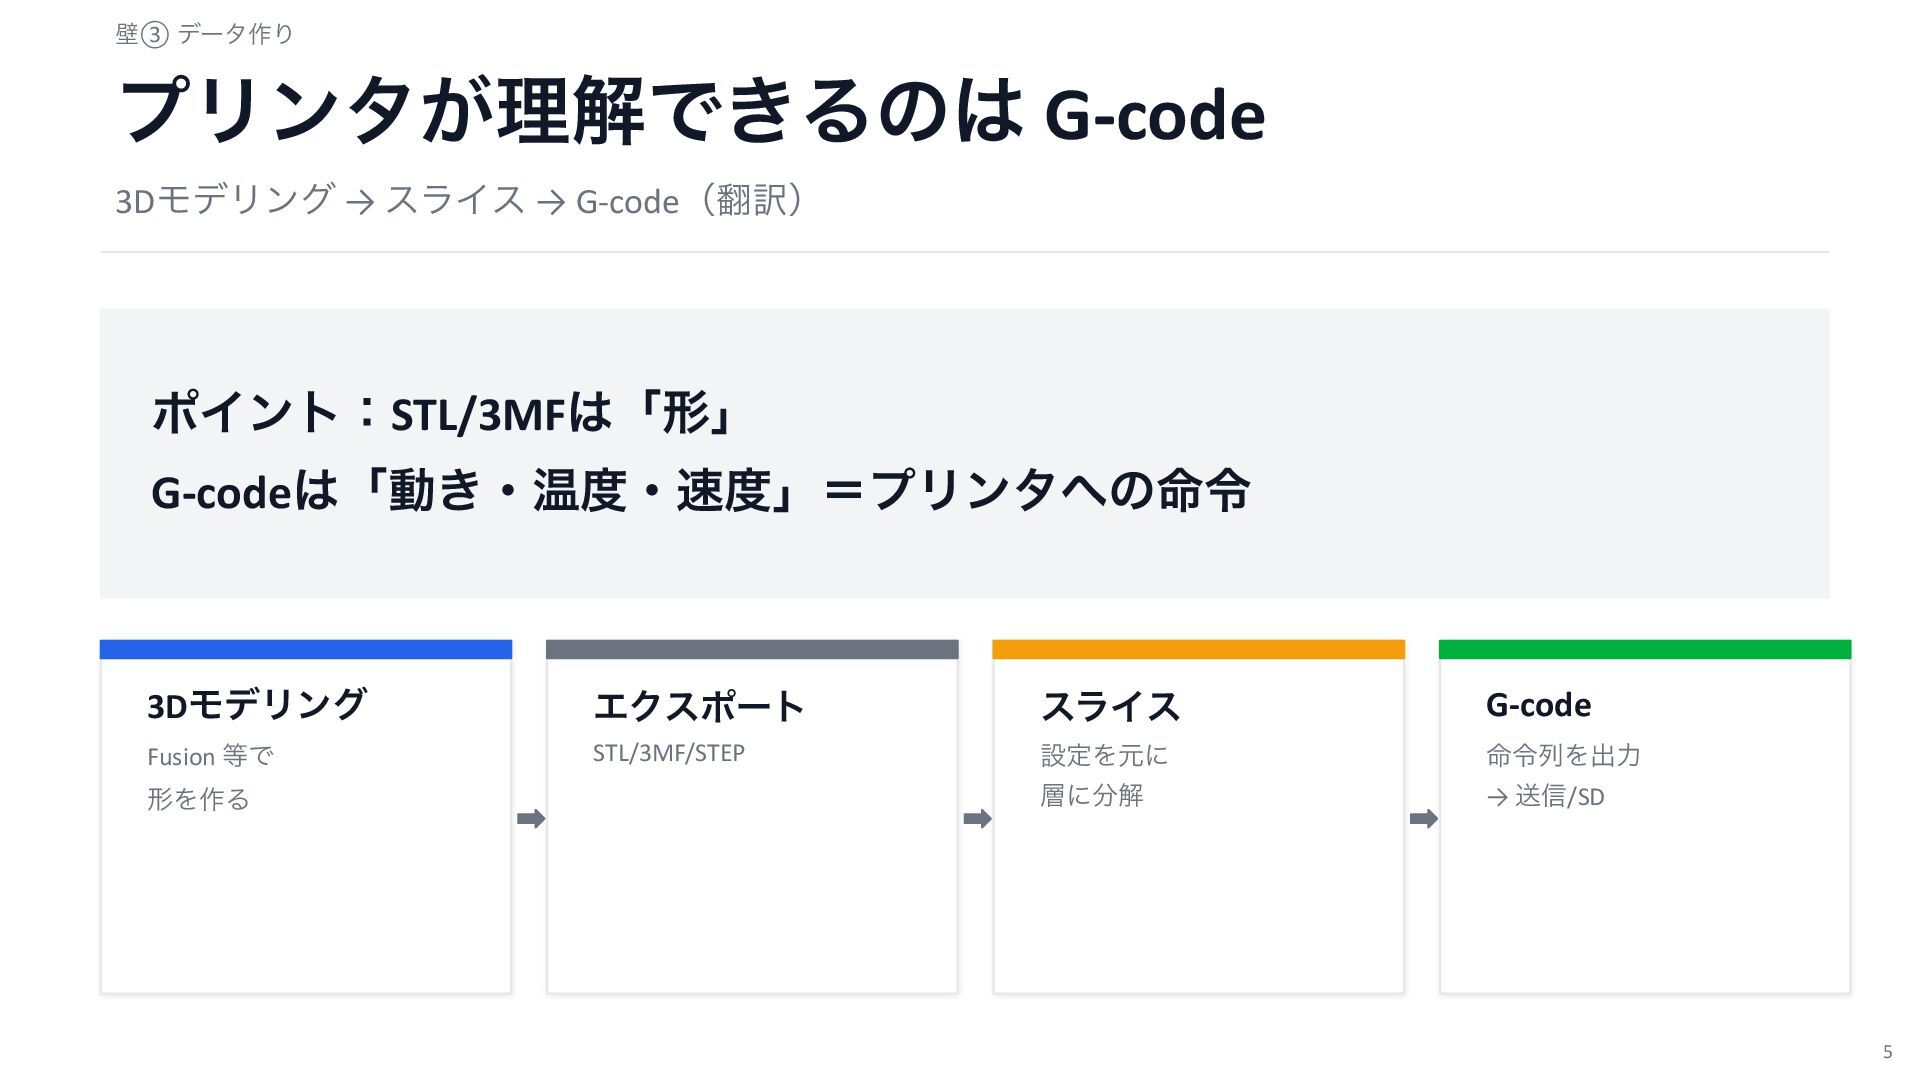Click the エクスポート card heading
Viewport: 1920px width, 1080px height.
698,706
